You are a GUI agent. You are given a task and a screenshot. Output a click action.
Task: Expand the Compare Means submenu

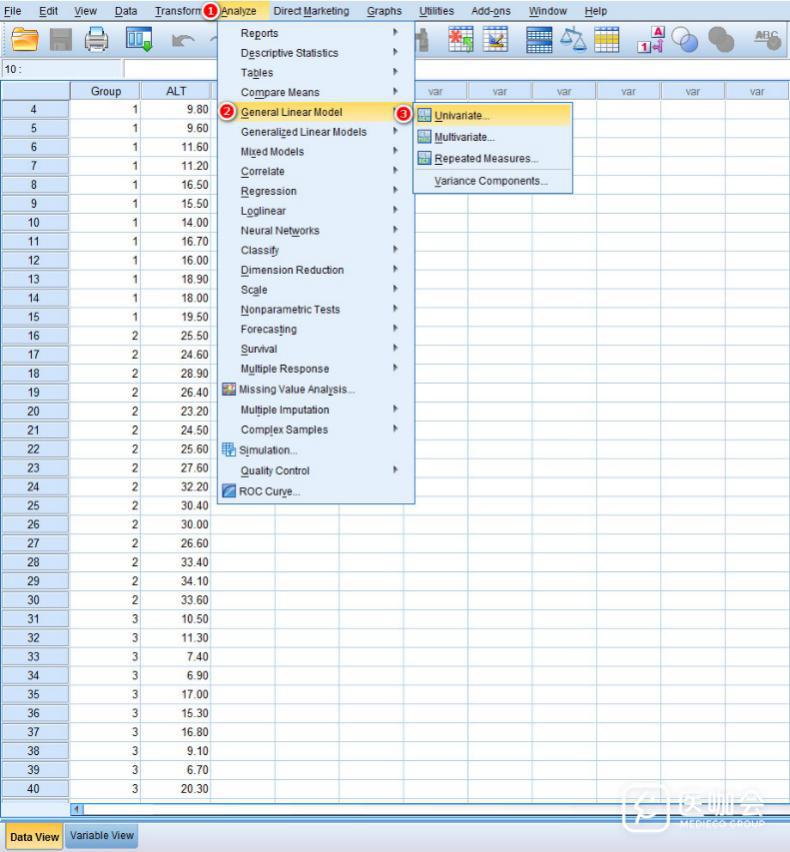(280, 92)
